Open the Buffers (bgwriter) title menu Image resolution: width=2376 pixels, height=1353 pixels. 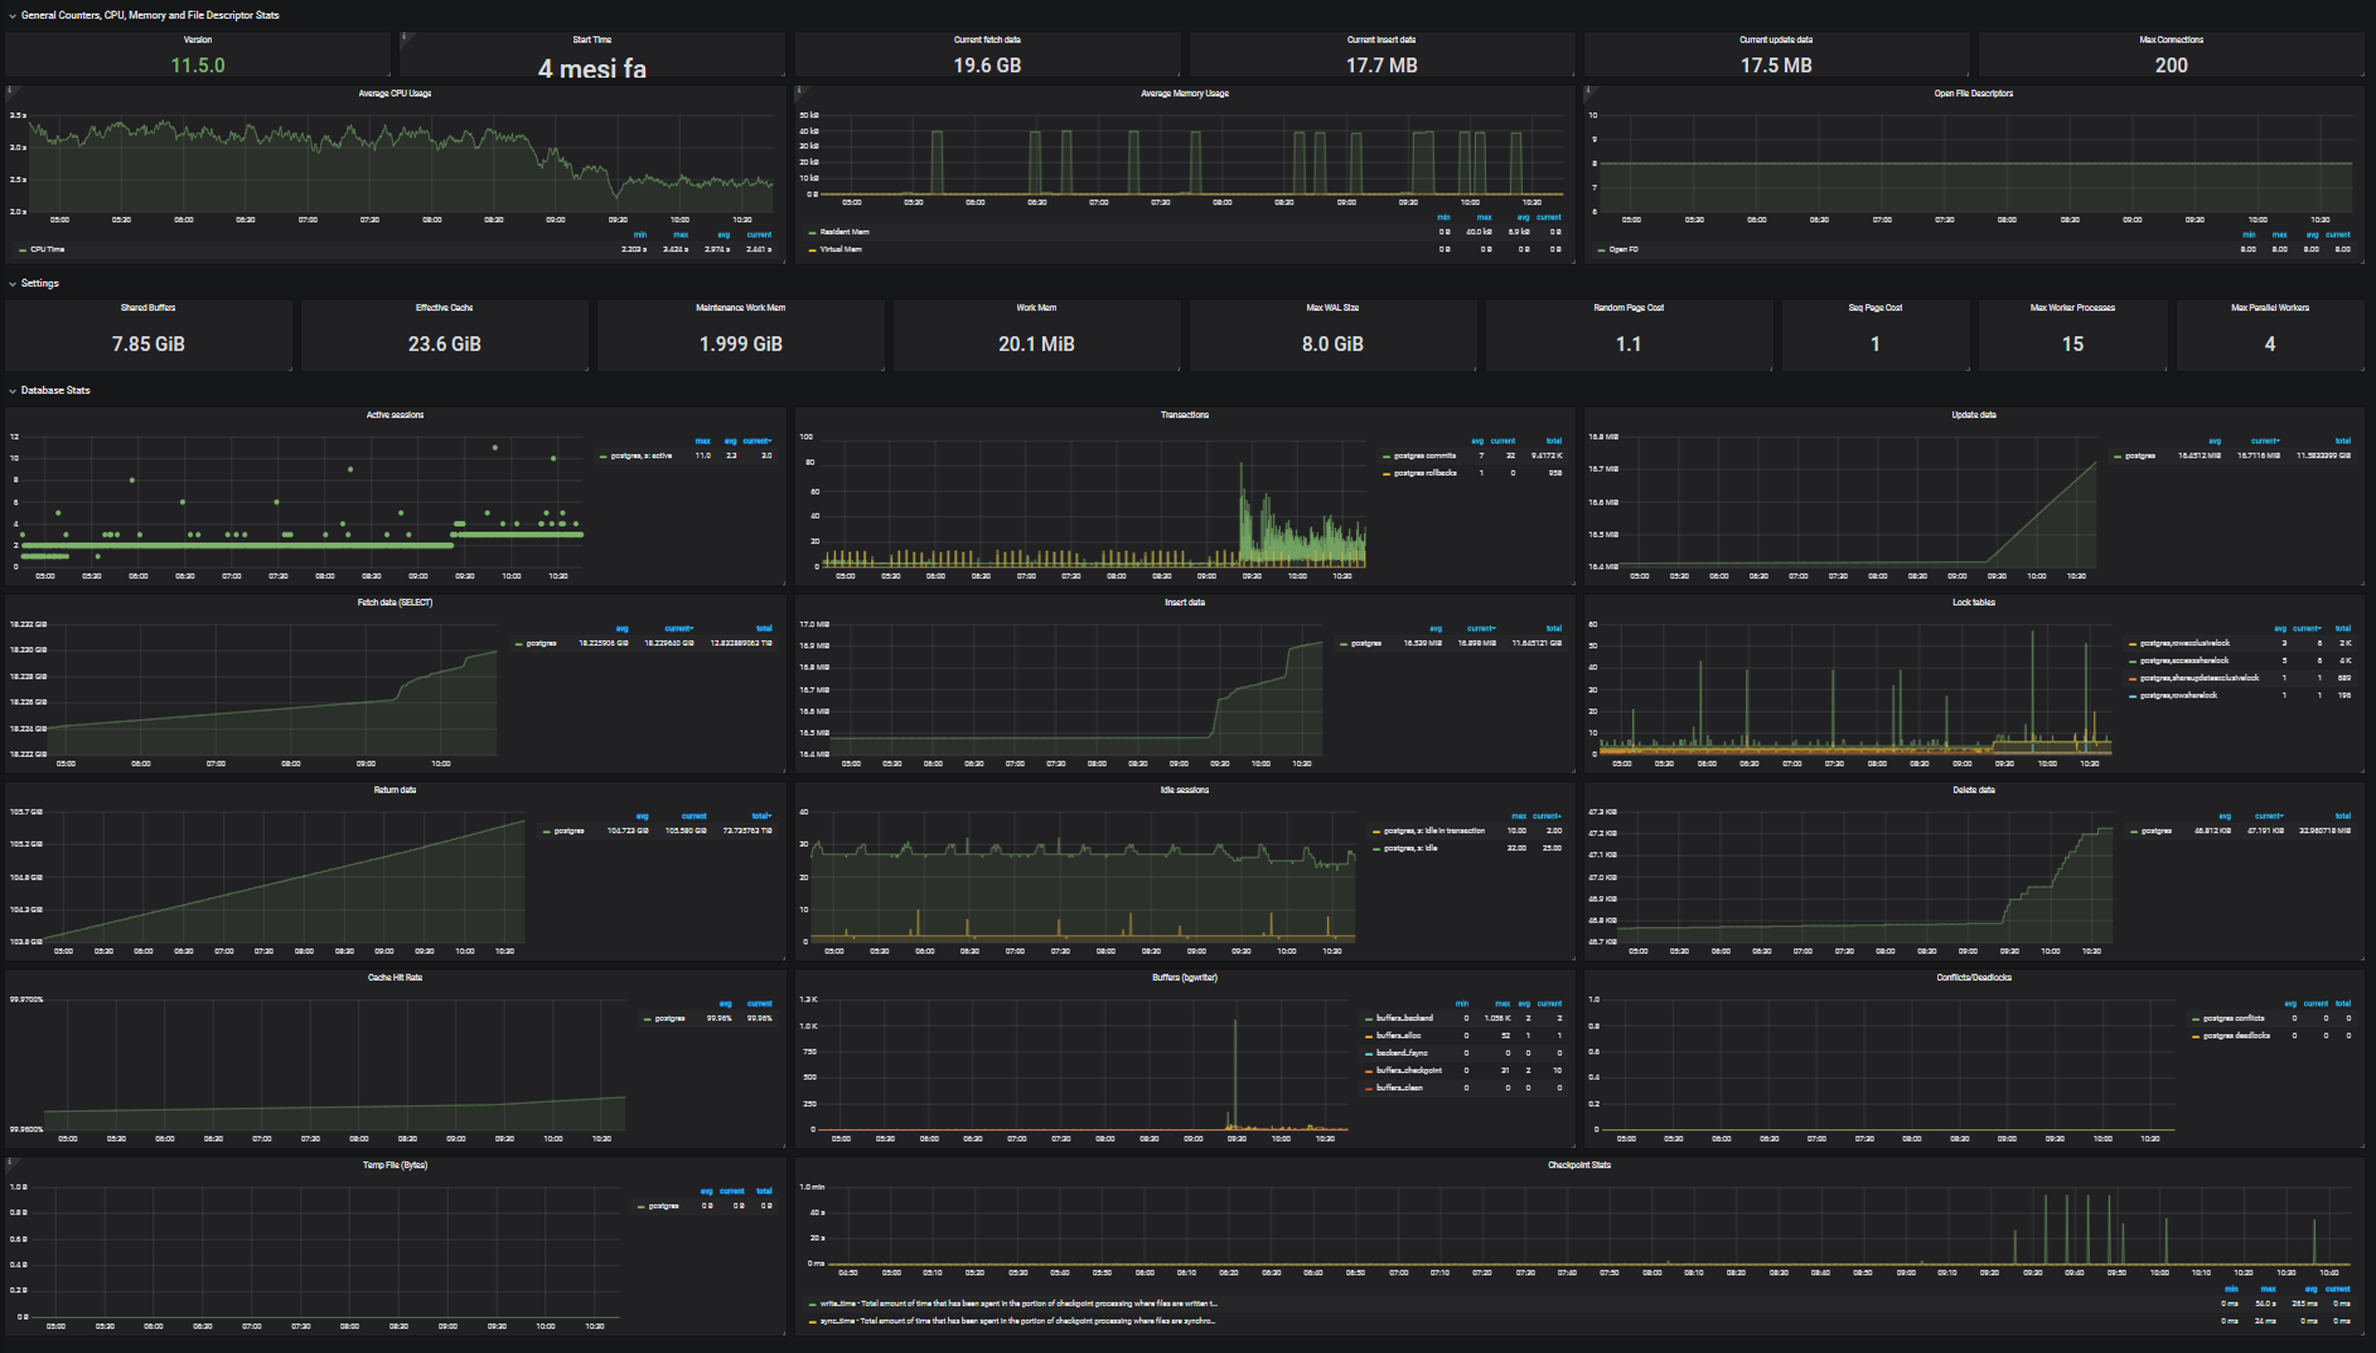[1184, 977]
